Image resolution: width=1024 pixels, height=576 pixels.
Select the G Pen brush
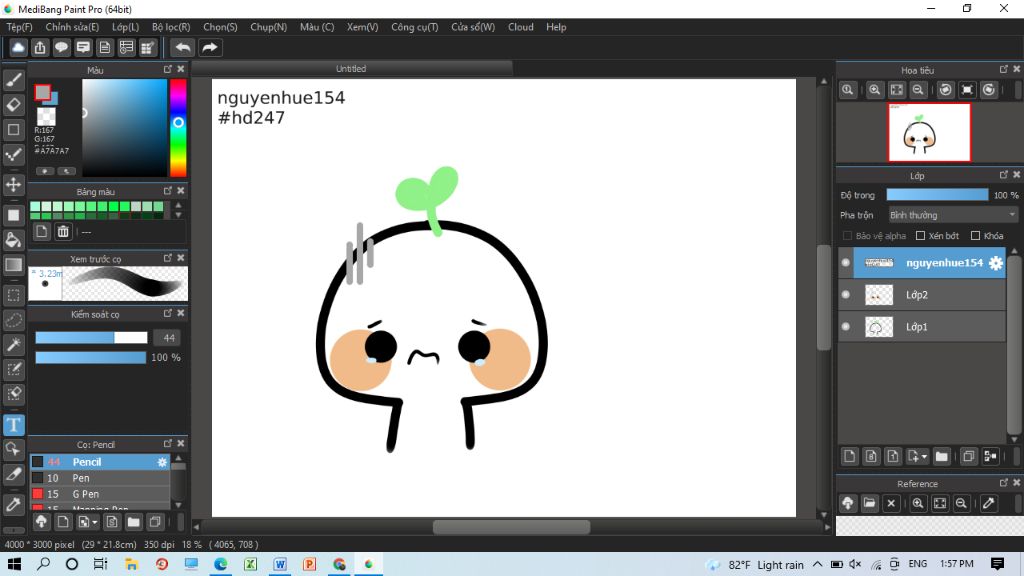(101, 494)
